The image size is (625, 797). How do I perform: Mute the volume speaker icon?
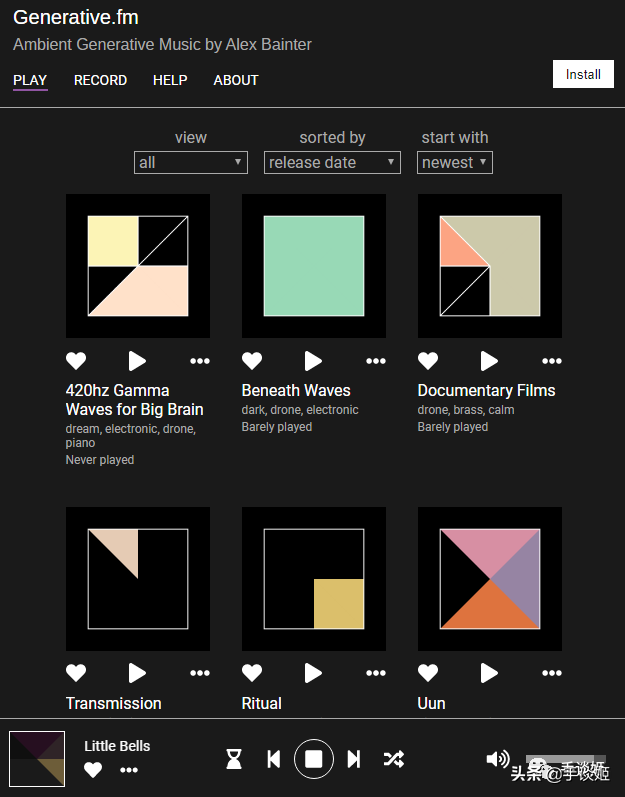click(498, 759)
